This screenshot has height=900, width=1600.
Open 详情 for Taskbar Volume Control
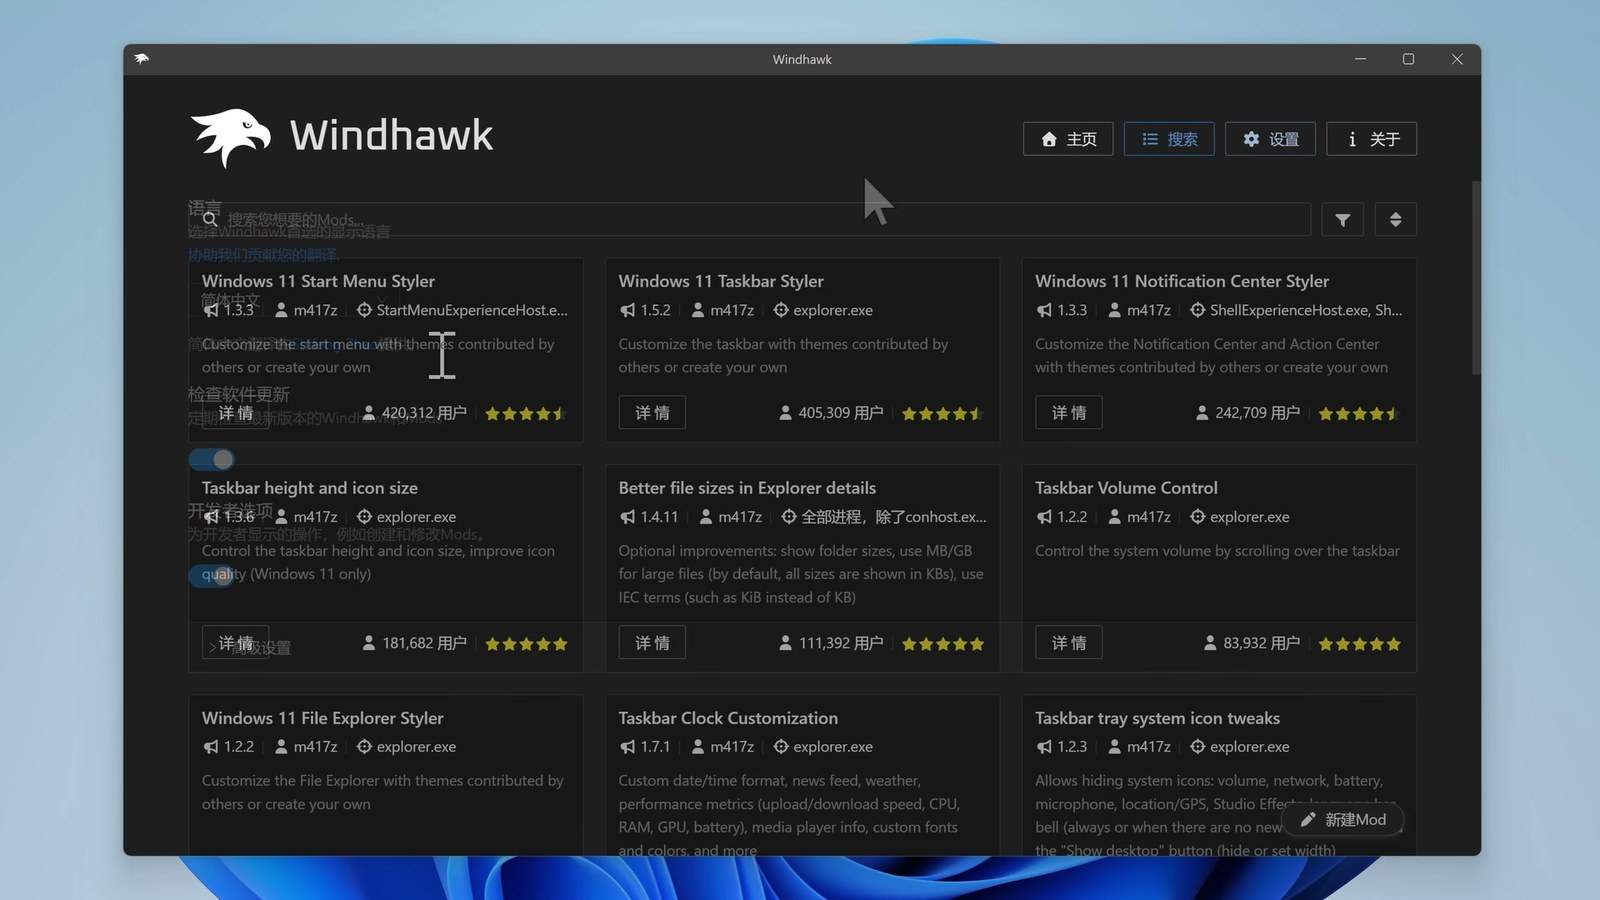pos(1069,643)
